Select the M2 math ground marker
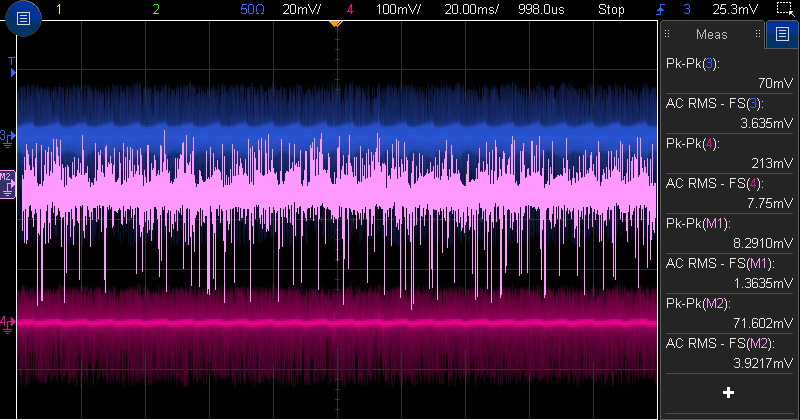 [x=7, y=184]
